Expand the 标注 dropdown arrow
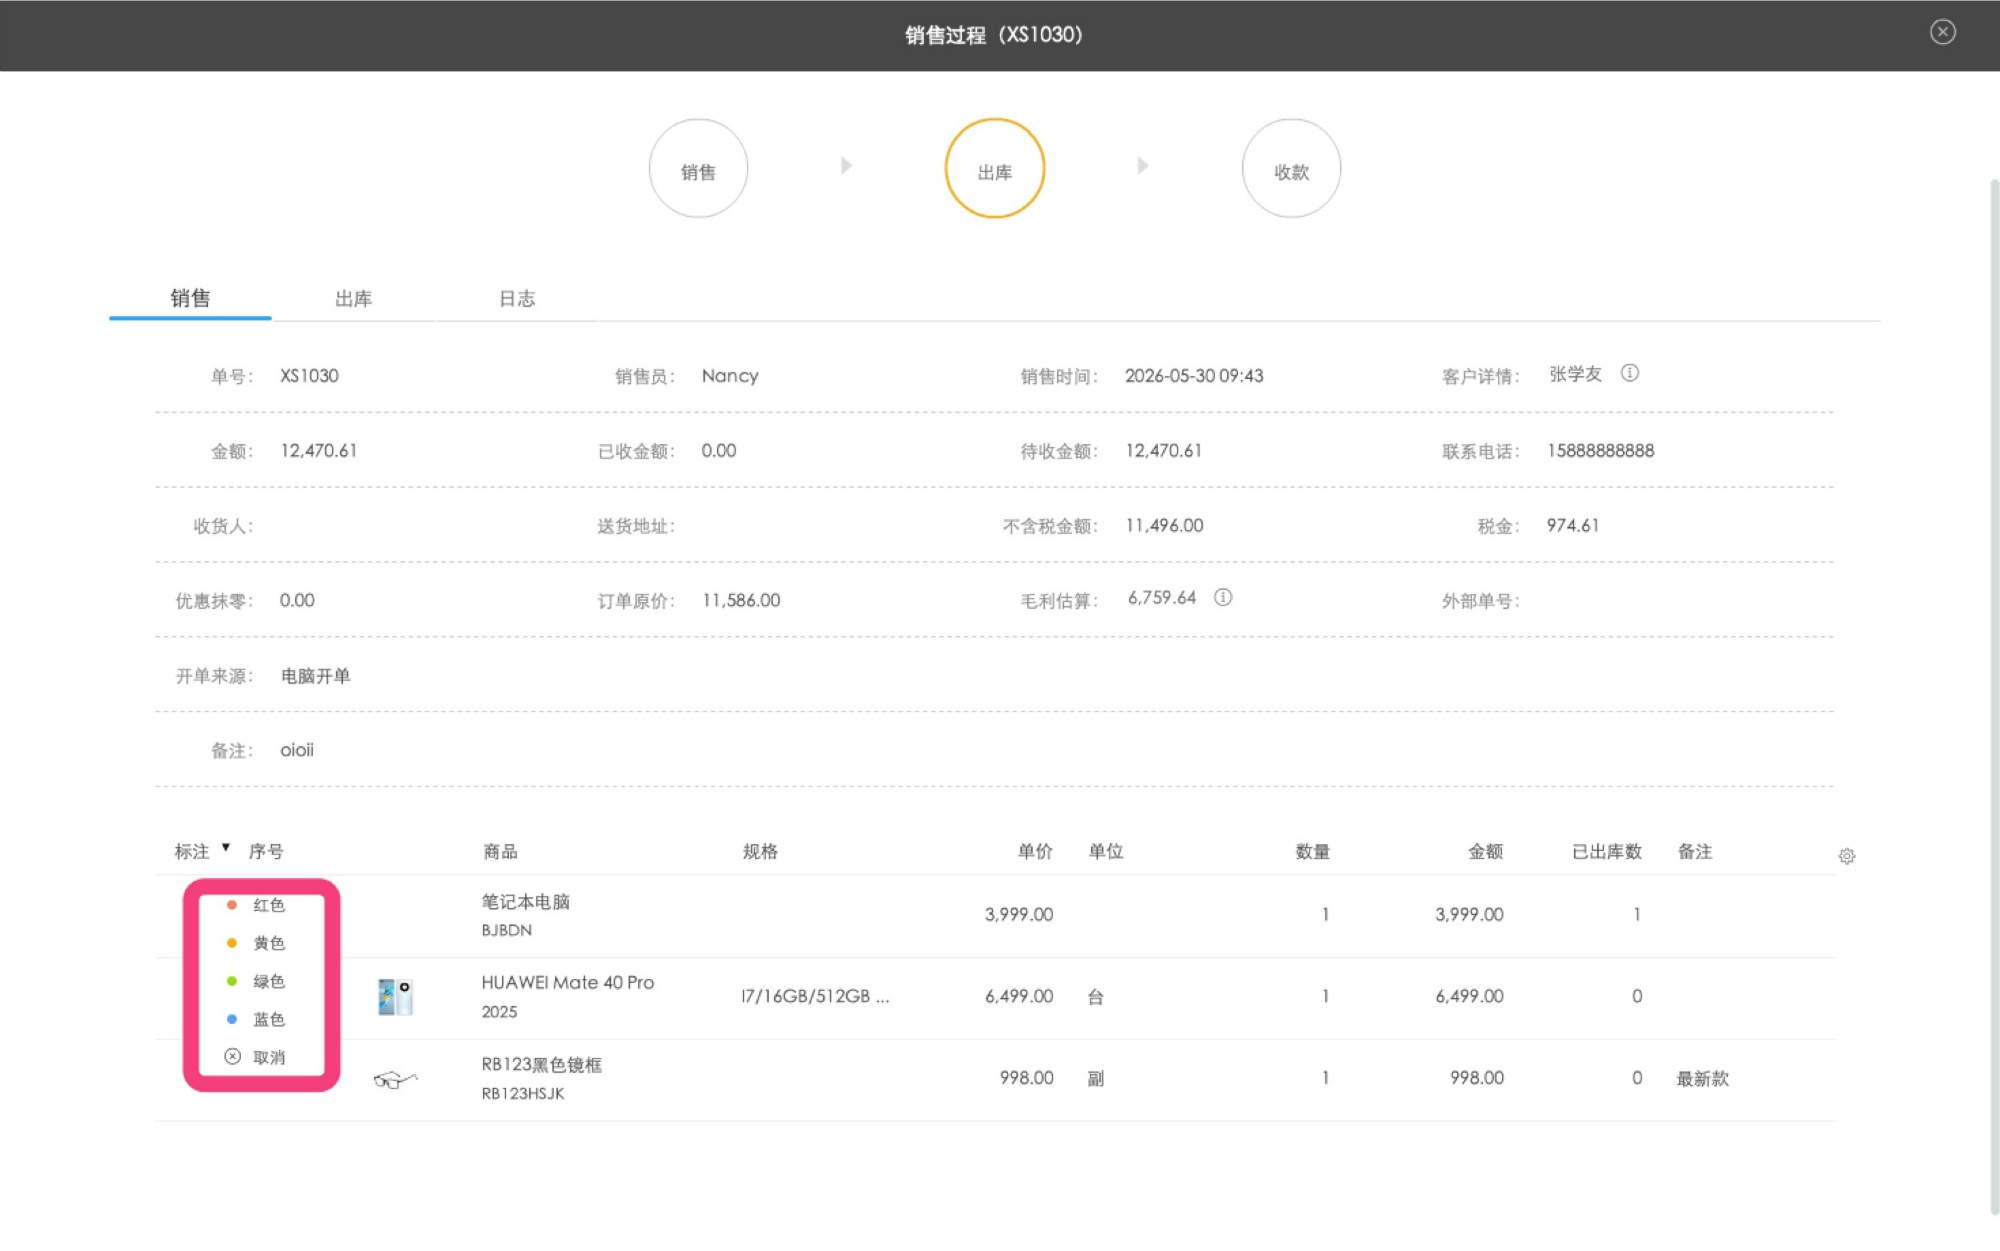This screenshot has width=2000, height=1251. (226, 847)
